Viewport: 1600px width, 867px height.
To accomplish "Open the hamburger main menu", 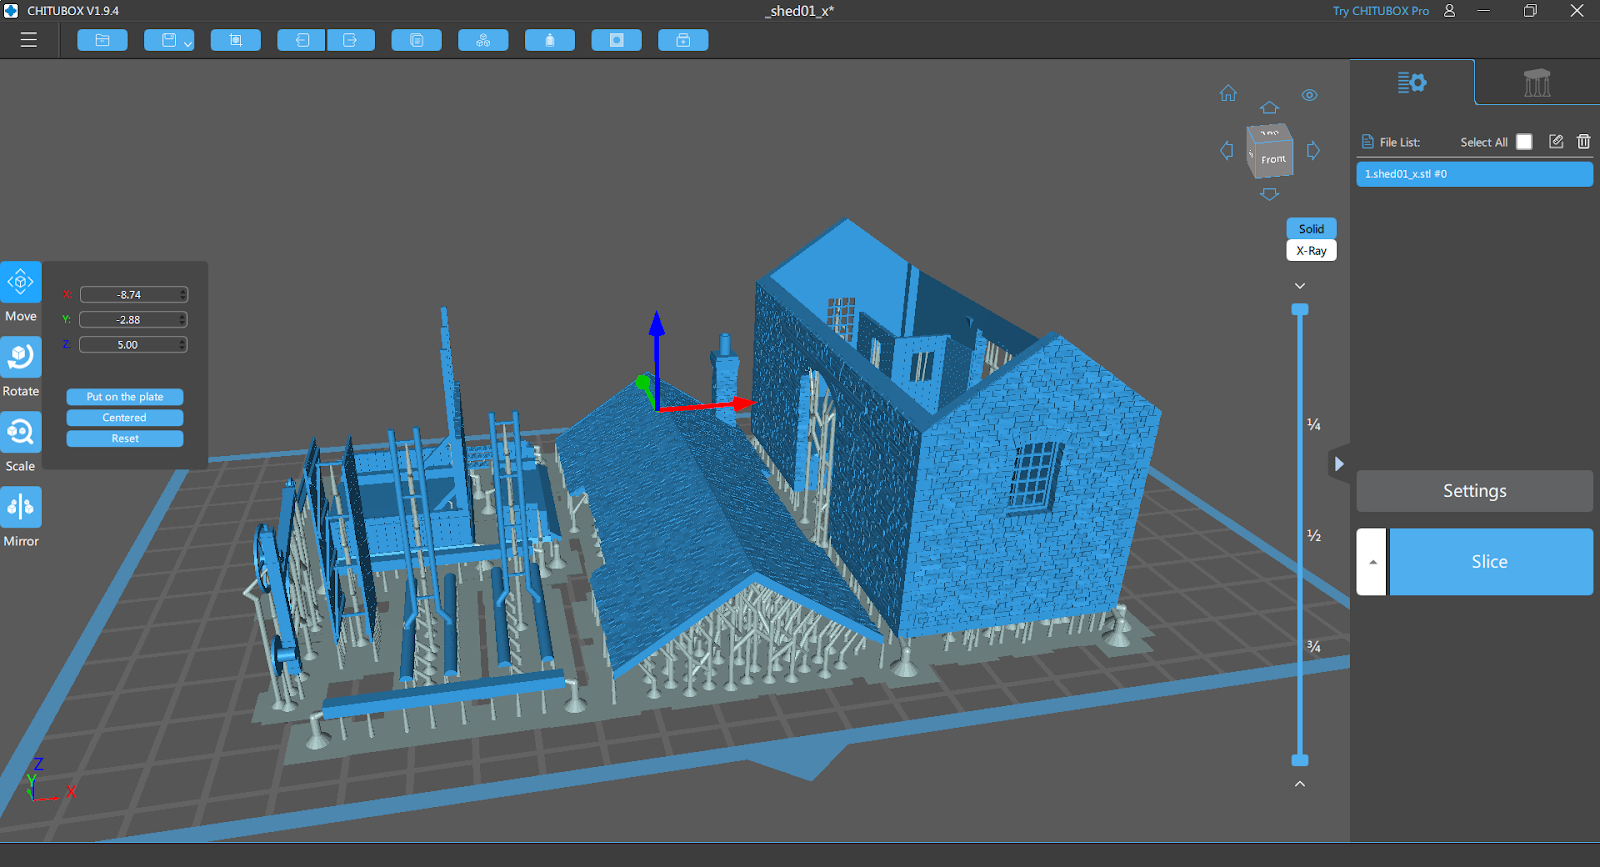I will click(x=29, y=40).
